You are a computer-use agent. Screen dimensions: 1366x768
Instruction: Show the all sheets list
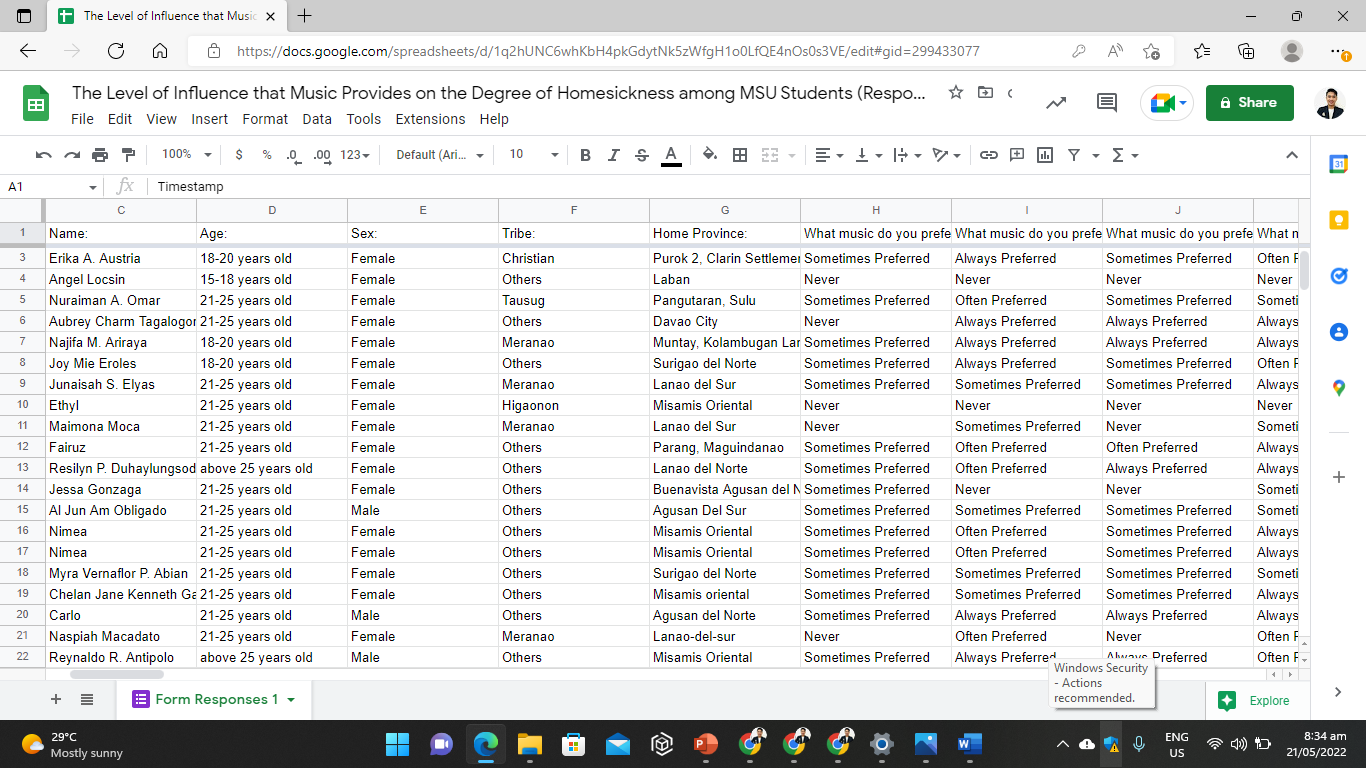click(x=87, y=700)
